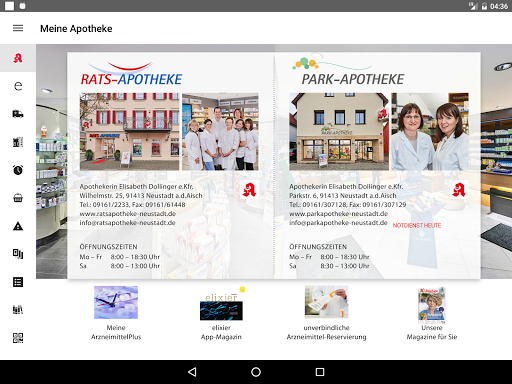Tap Rats-Apotheke 'Sa 8:00 – 13:00 Uhr' hours

click(x=119, y=266)
